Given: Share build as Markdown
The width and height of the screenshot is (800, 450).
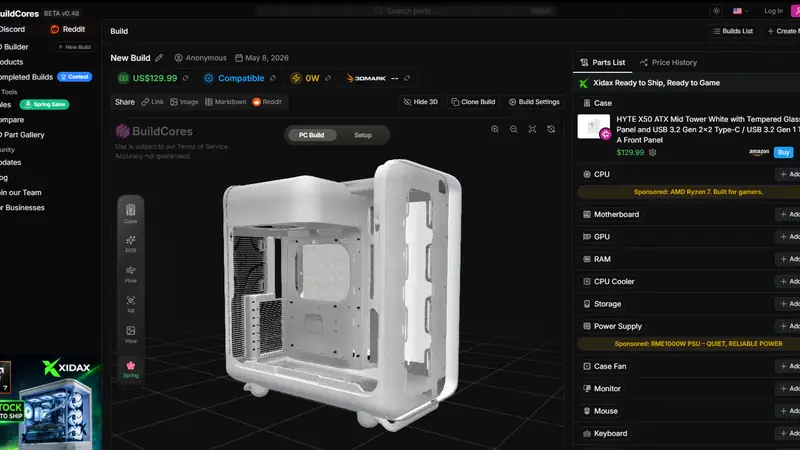Looking at the screenshot, I should (226, 102).
